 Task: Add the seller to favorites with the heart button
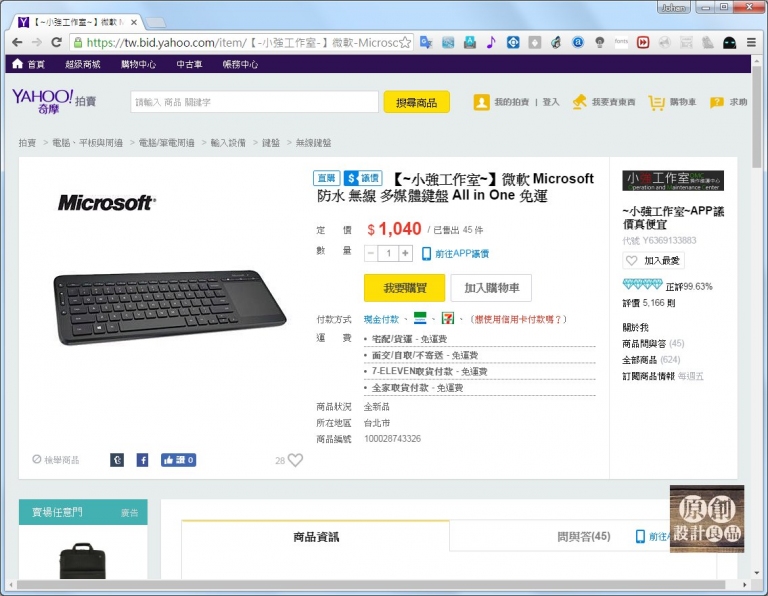(653, 261)
